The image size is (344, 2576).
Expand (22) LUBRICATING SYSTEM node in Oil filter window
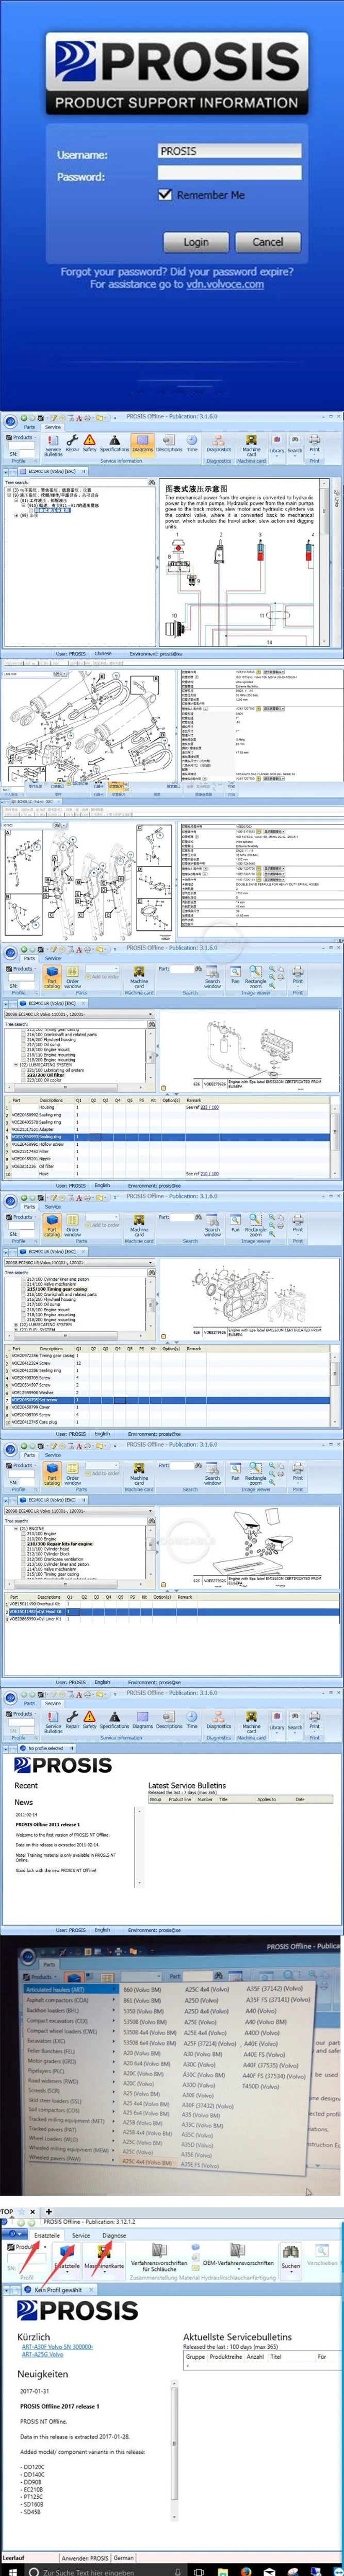coord(17,1065)
